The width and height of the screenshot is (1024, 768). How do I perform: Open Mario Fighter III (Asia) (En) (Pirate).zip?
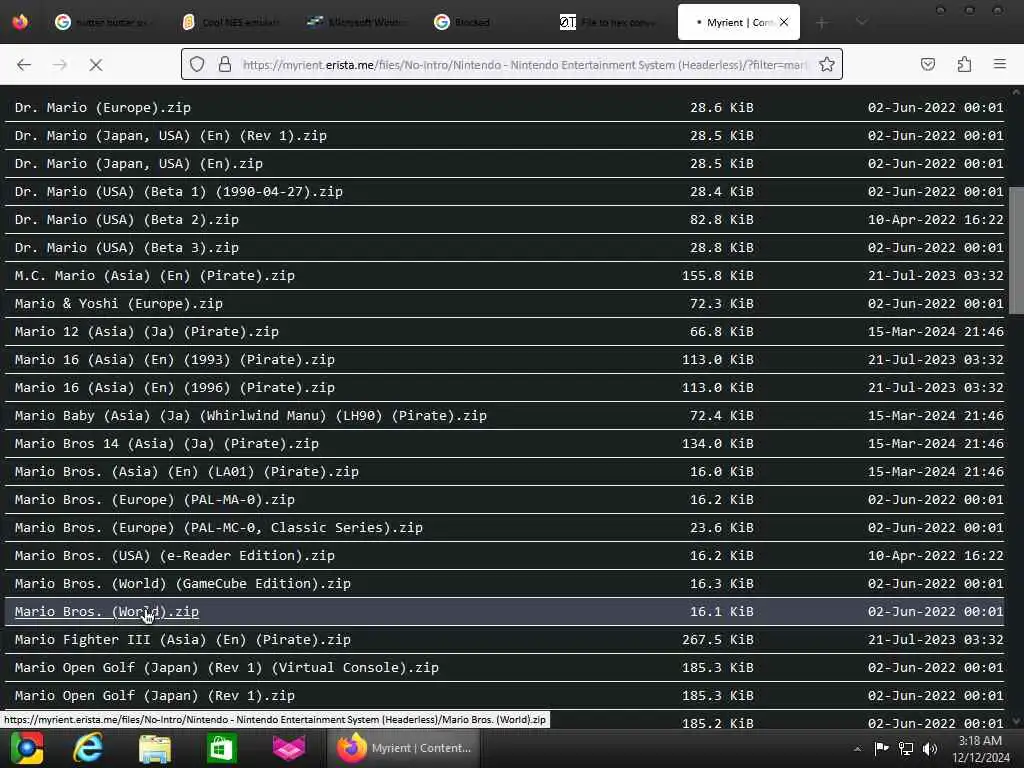pos(183,640)
